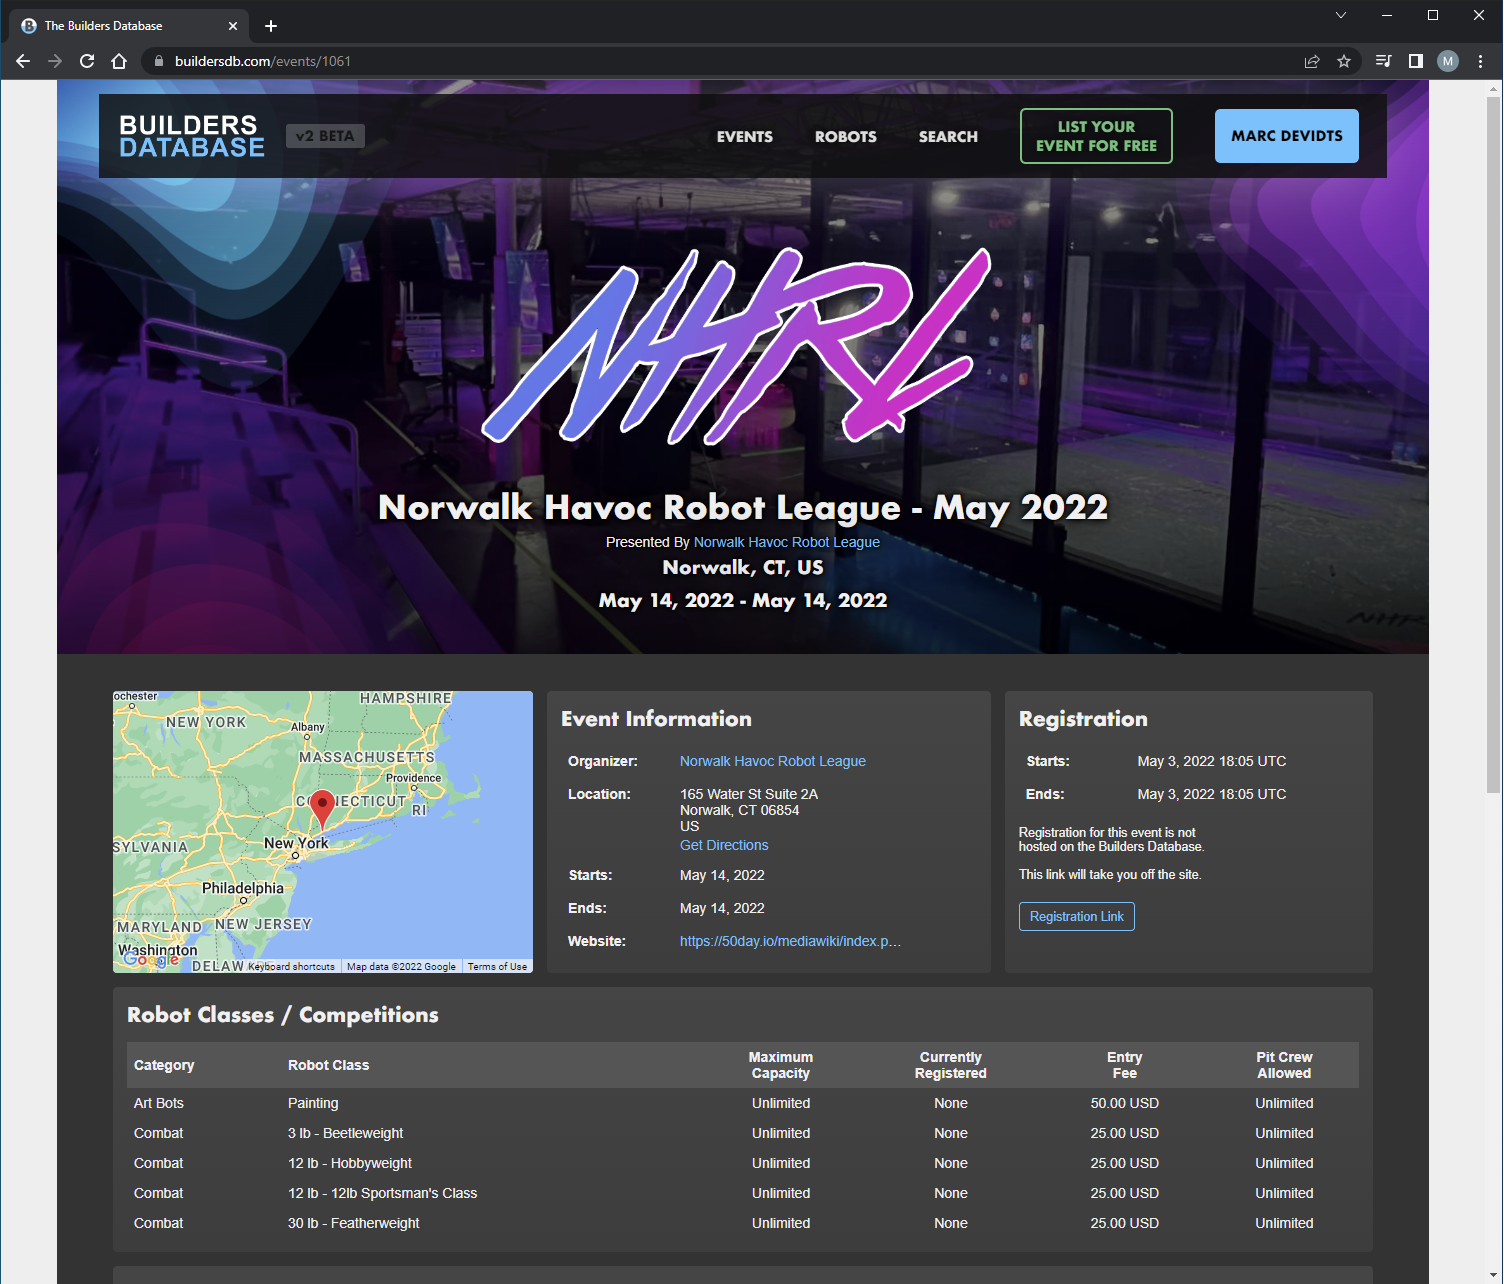This screenshot has height=1284, width=1504.
Task: Open the Robots menu item
Action: pyautogui.click(x=846, y=137)
